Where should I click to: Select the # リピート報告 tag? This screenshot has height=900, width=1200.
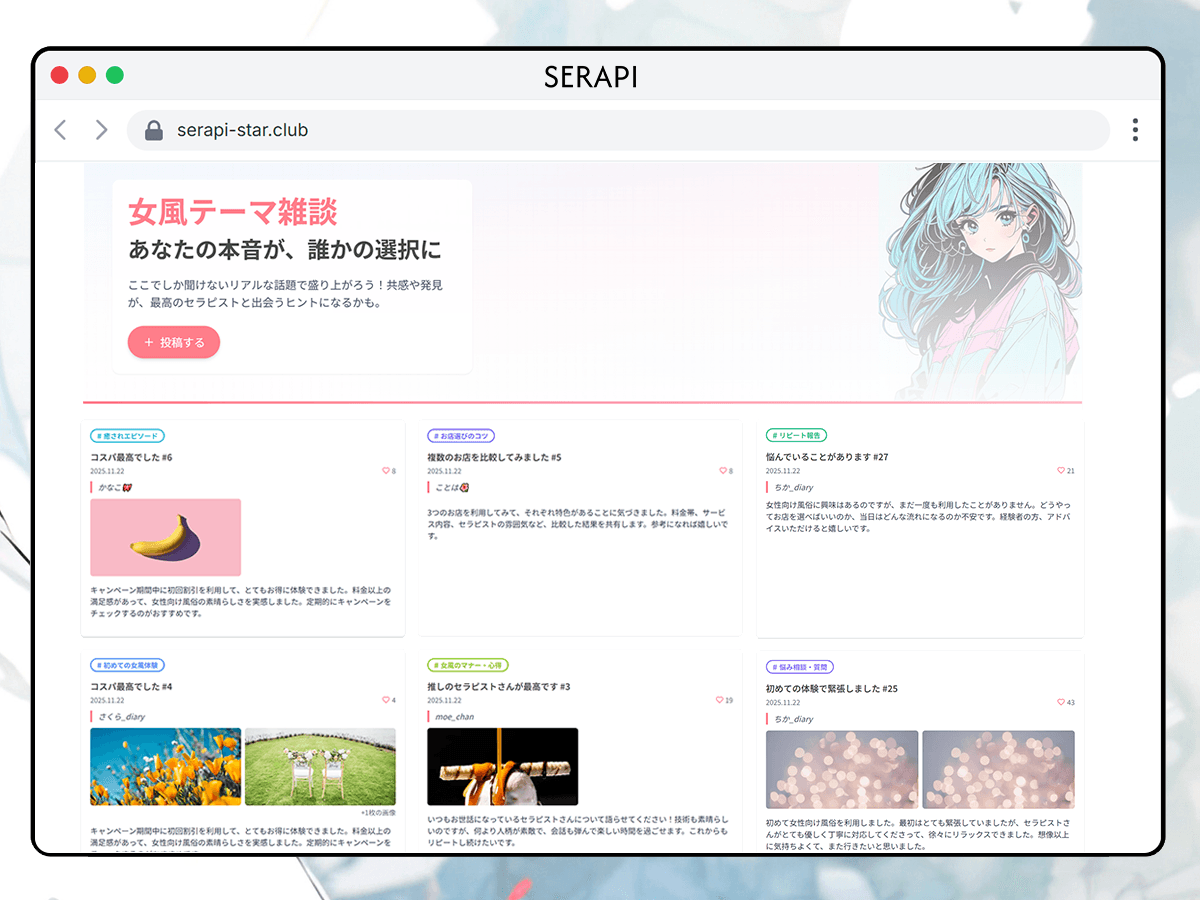tap(797, 436)
